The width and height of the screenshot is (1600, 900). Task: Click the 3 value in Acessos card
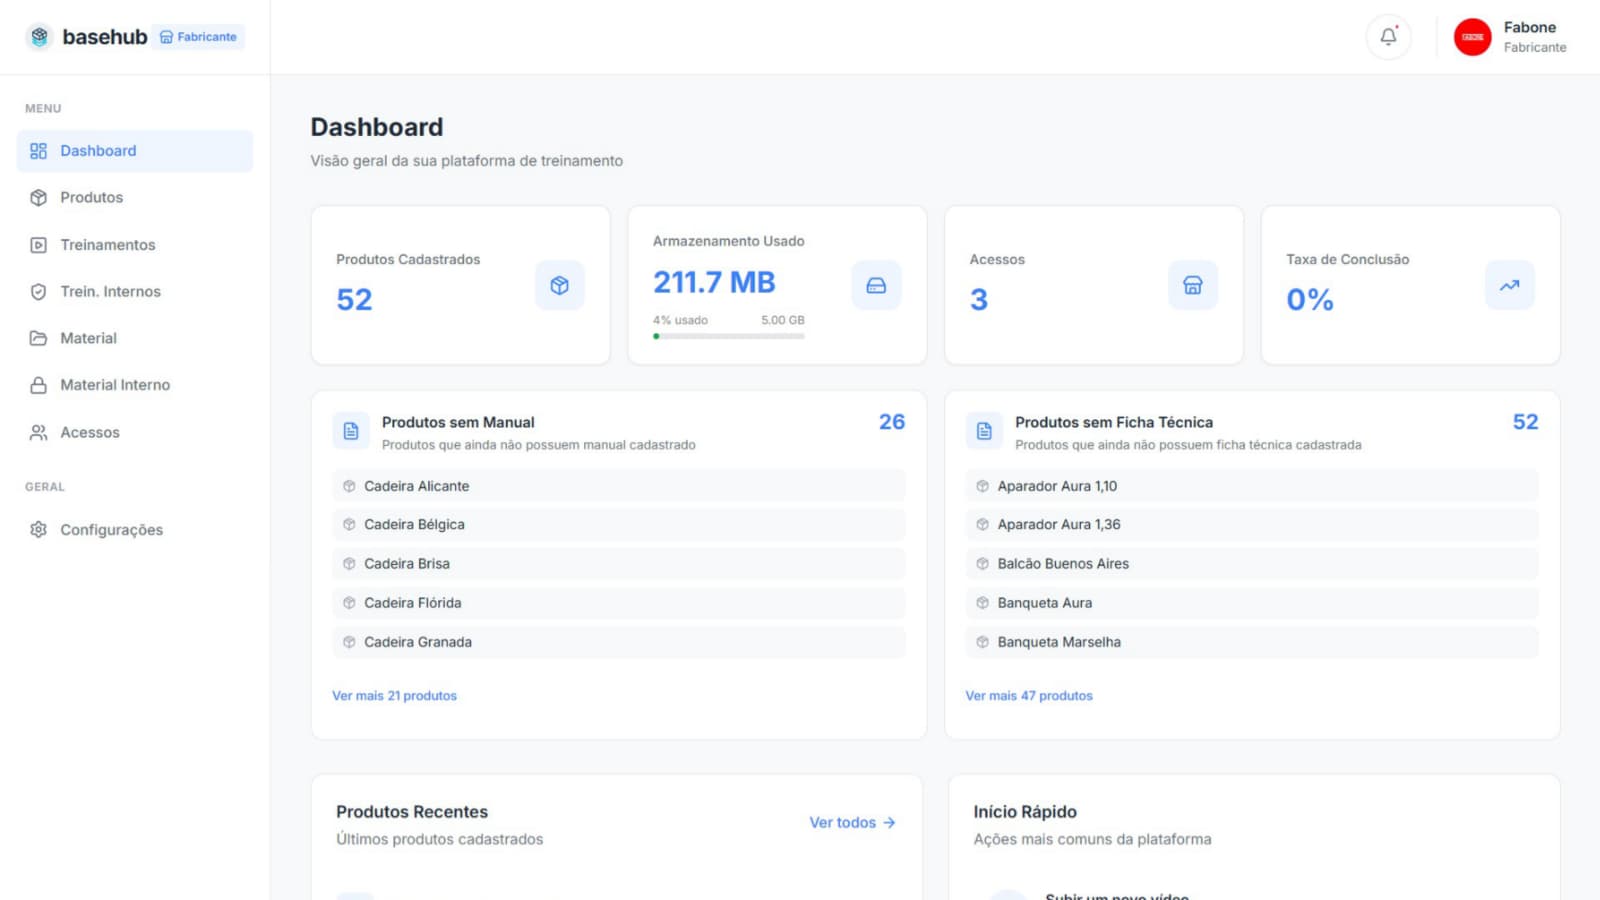pyautogui.click(x=979, y=300)
